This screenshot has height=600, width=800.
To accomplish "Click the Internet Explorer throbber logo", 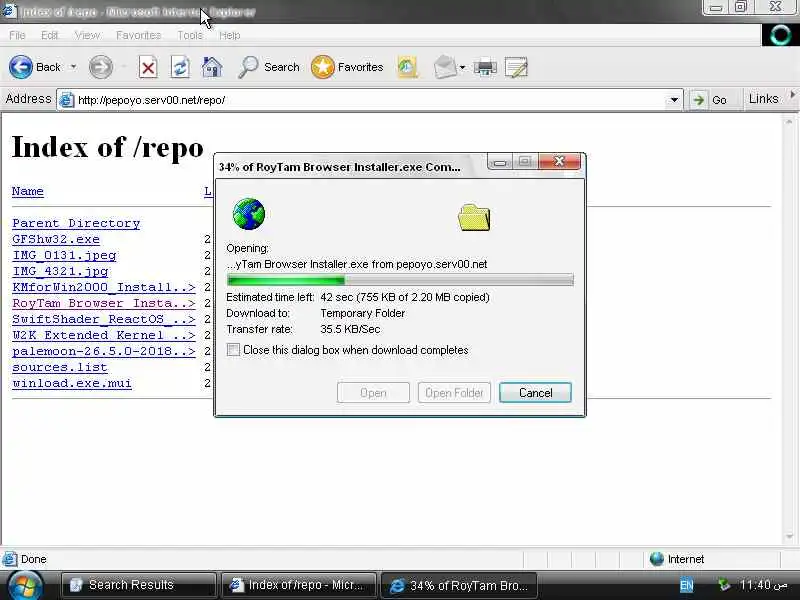I will pyautogui.click(x=780, y=35).
